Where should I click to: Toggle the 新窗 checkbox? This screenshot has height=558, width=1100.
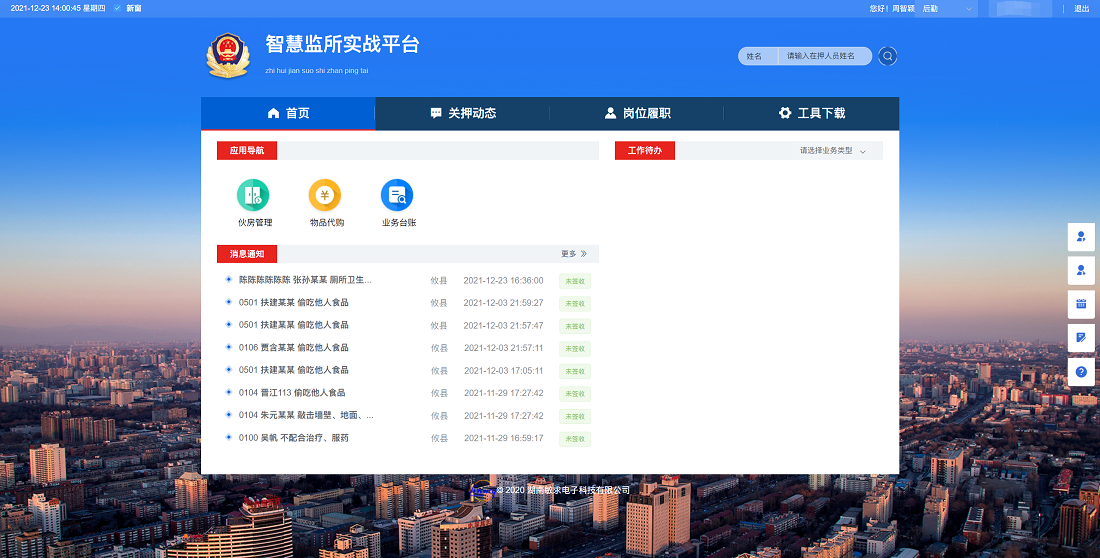click(x=118, y=8)
